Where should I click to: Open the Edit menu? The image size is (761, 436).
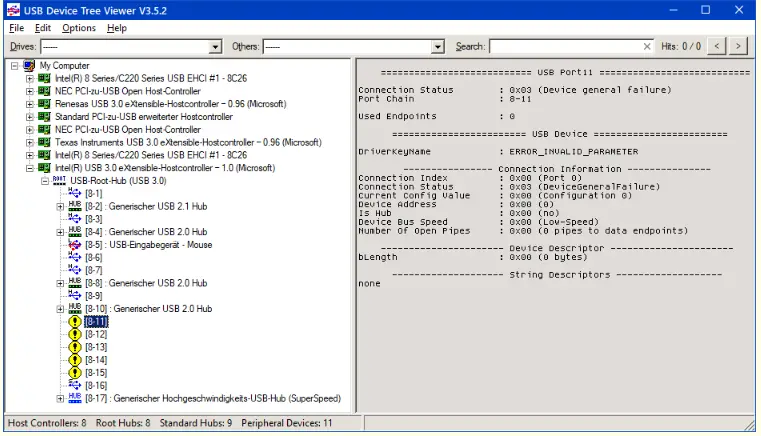[x=43, y=28]
